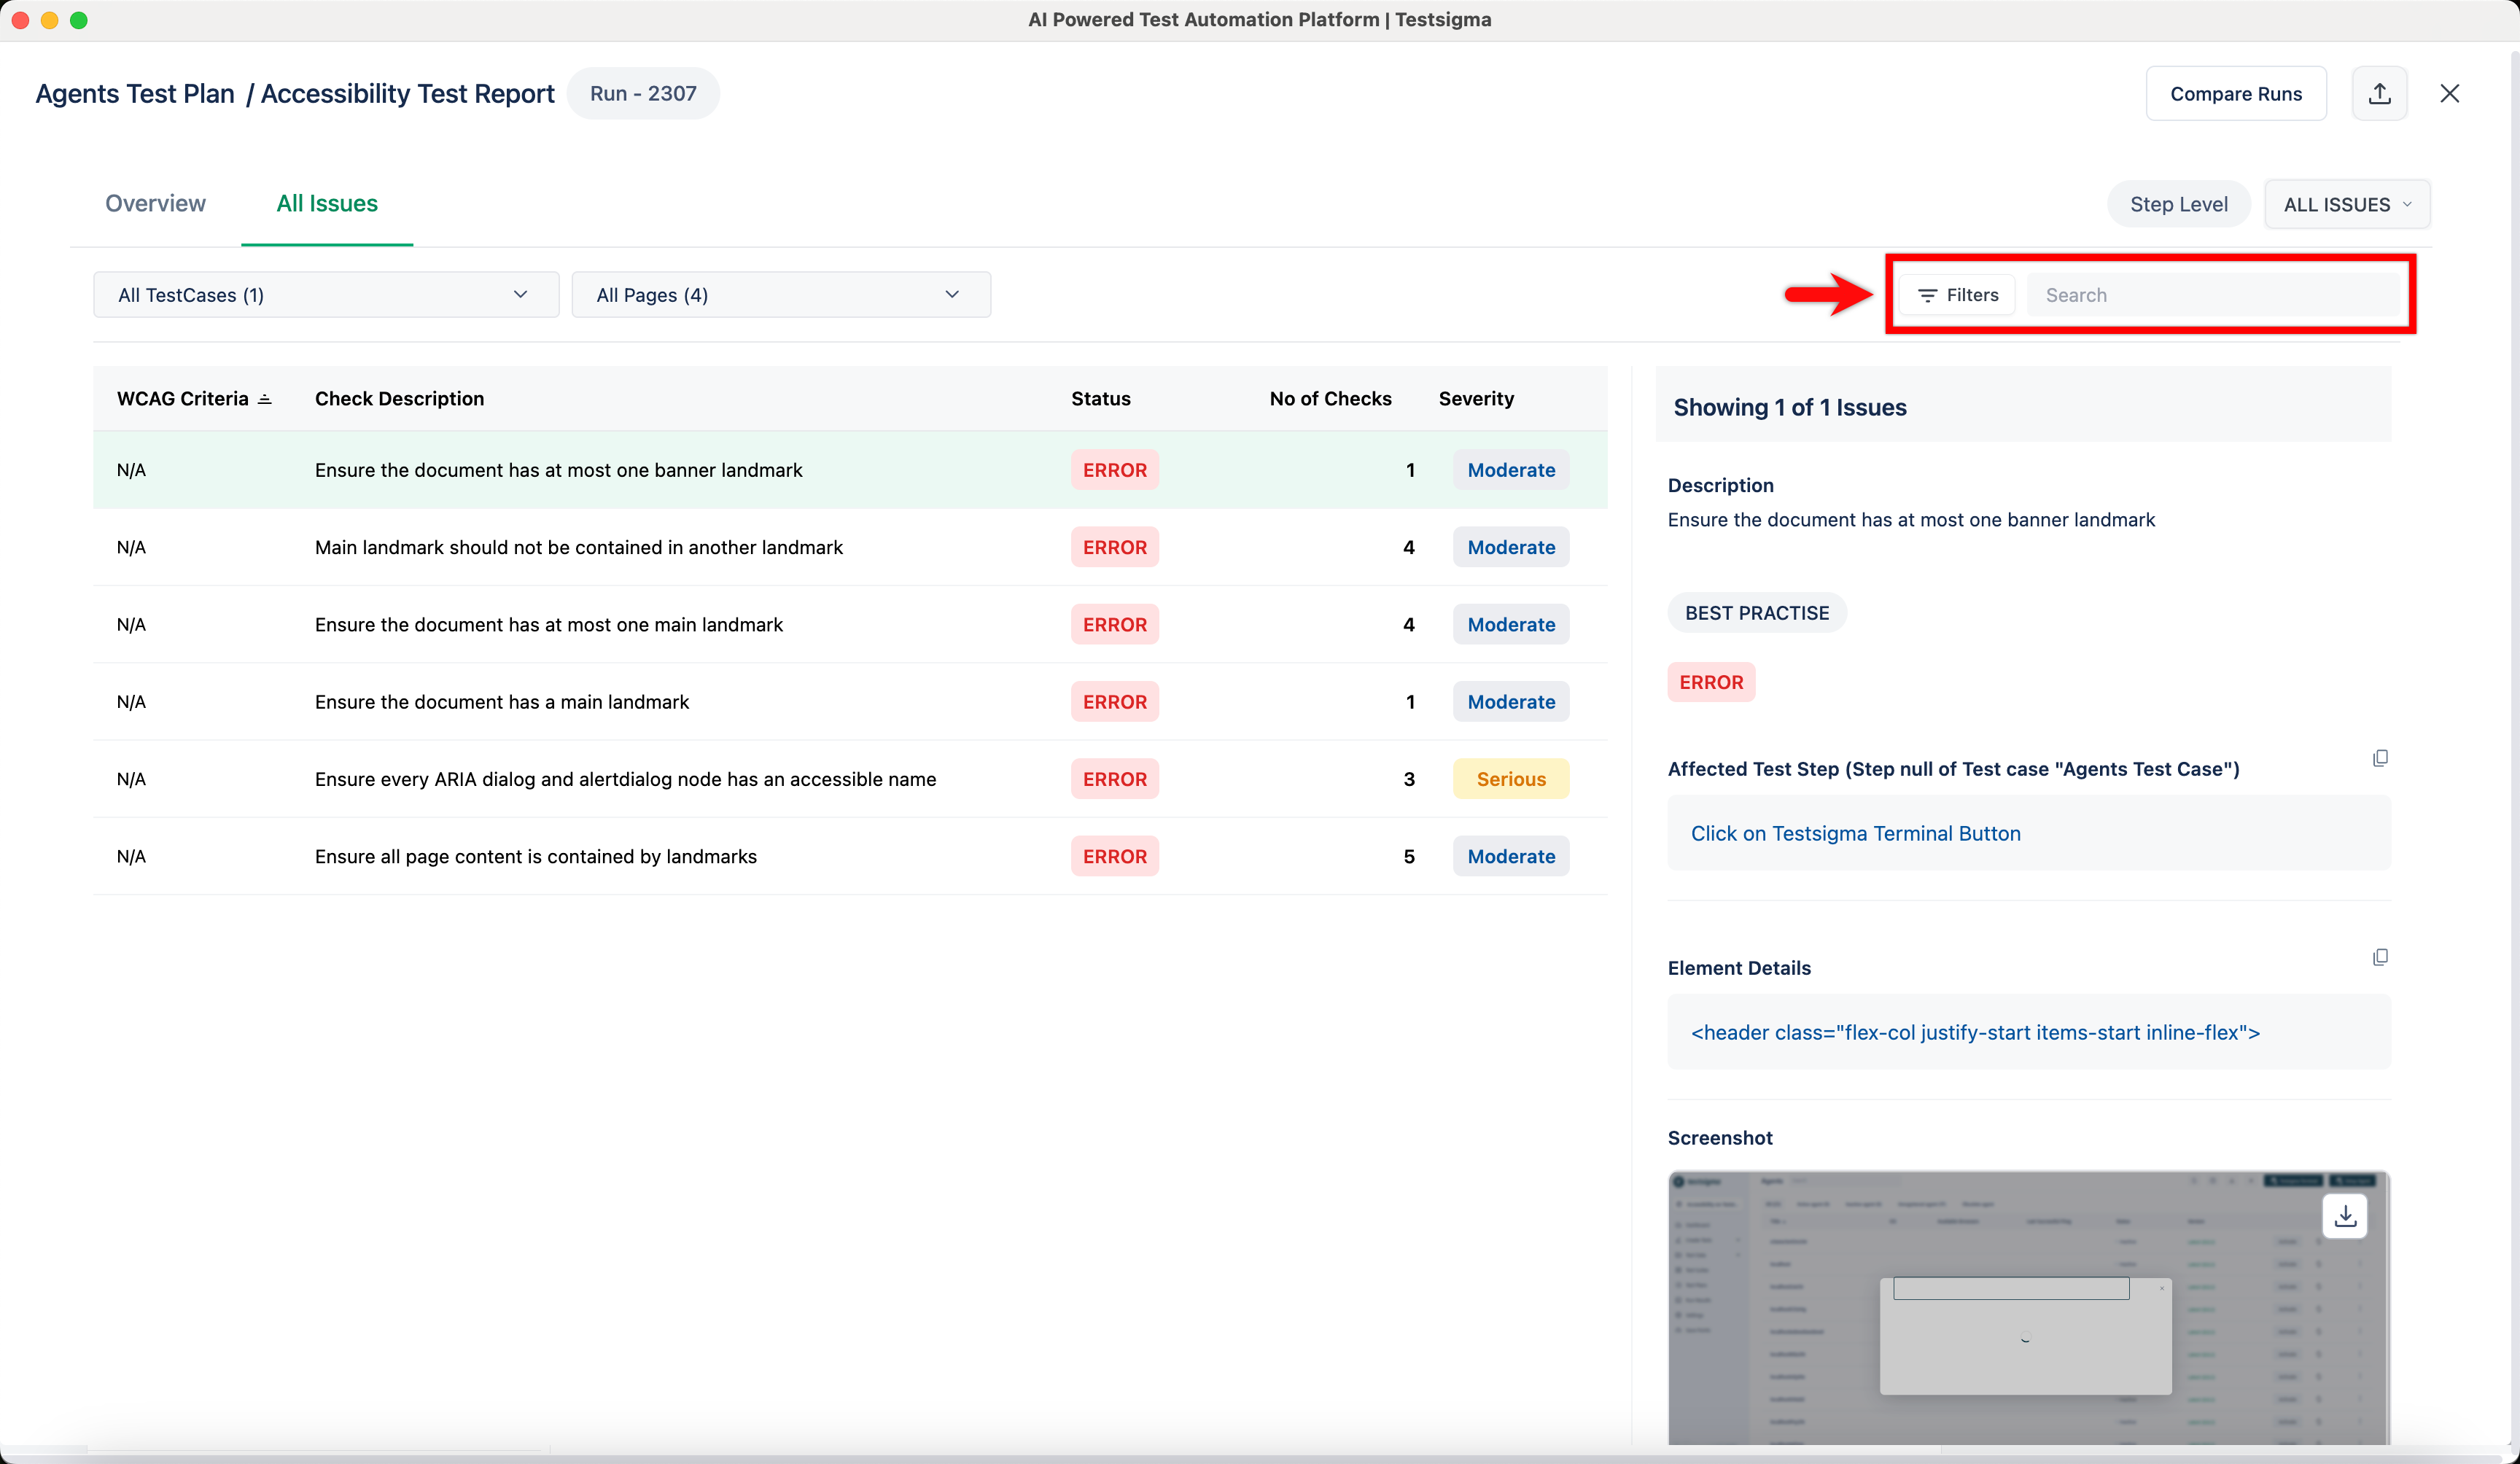Open the All Pages (4) dropdown
This screenshot has width=2520, height=1464.
(x=780, y=295)
